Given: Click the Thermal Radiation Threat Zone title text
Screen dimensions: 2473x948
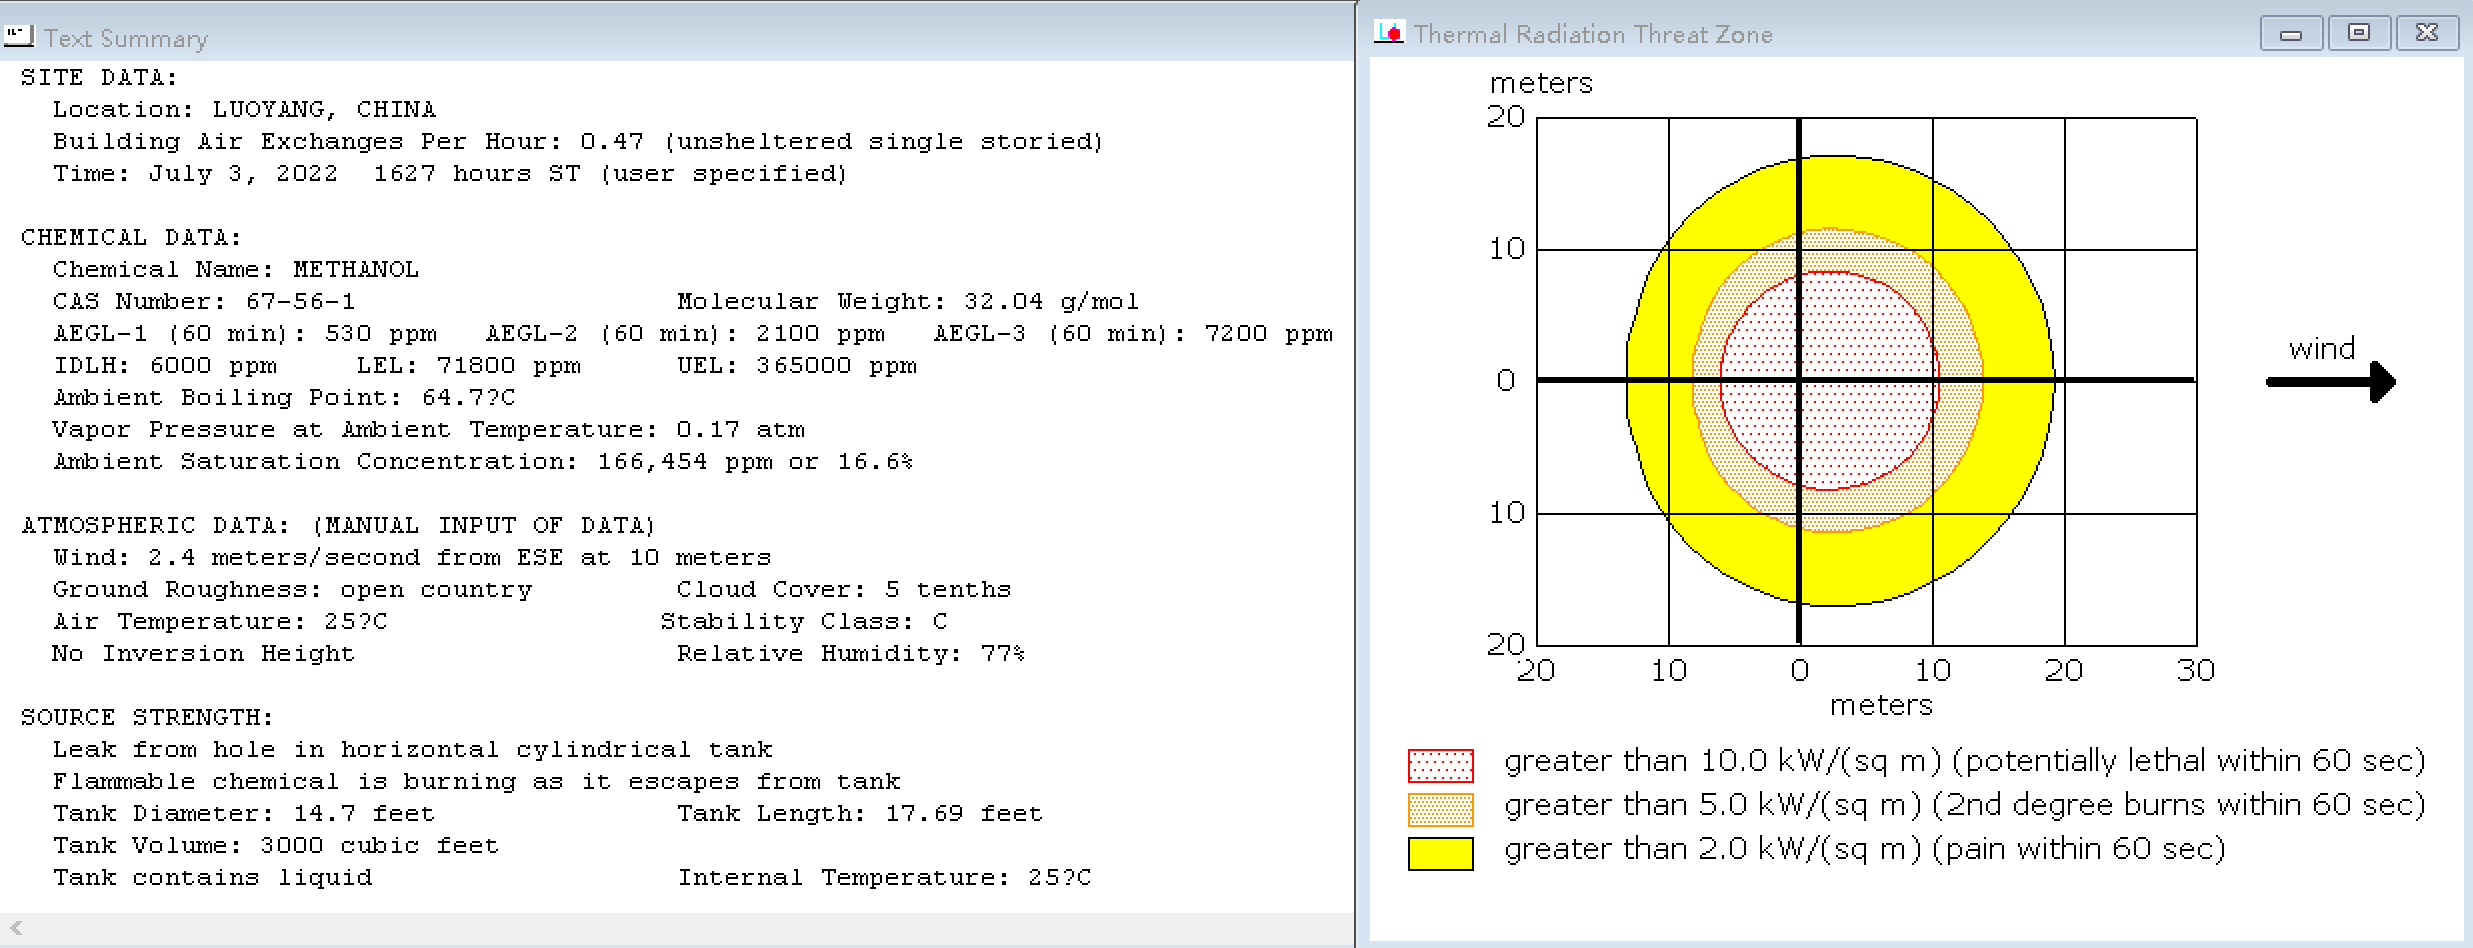Looking at the screenshot, I should (x=1593, y=34).
